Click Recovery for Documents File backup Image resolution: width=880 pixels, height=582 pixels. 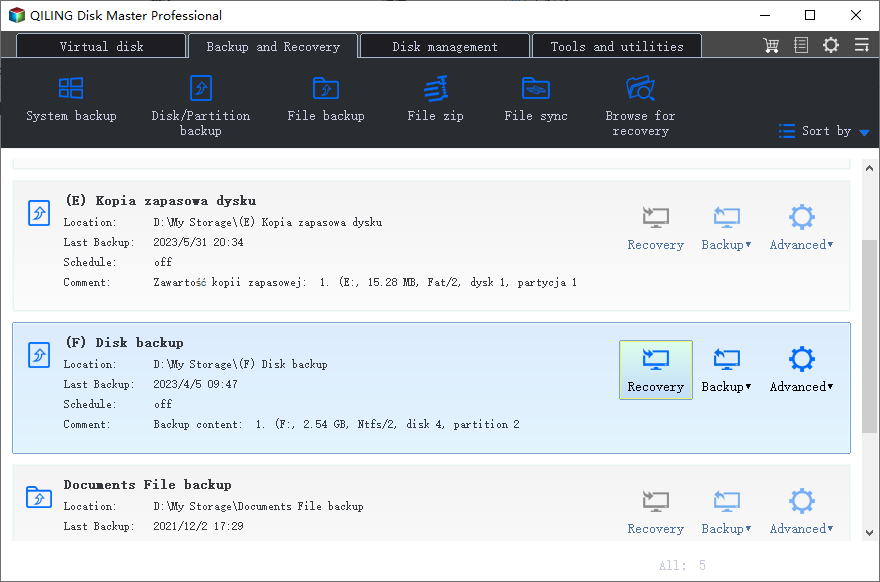point(656,512)
